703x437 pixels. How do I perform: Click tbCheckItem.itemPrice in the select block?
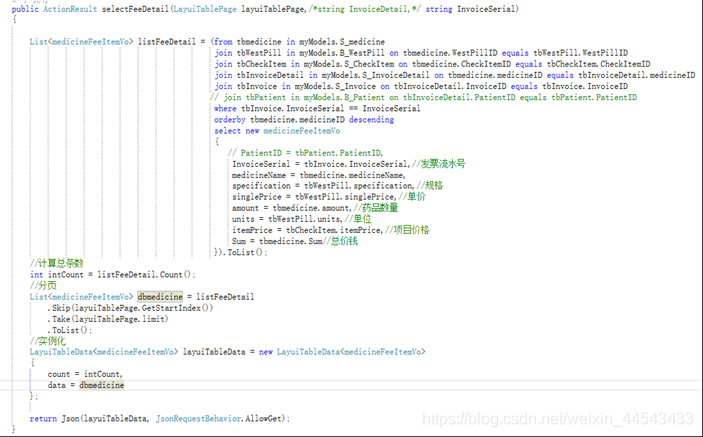[333, 230]
